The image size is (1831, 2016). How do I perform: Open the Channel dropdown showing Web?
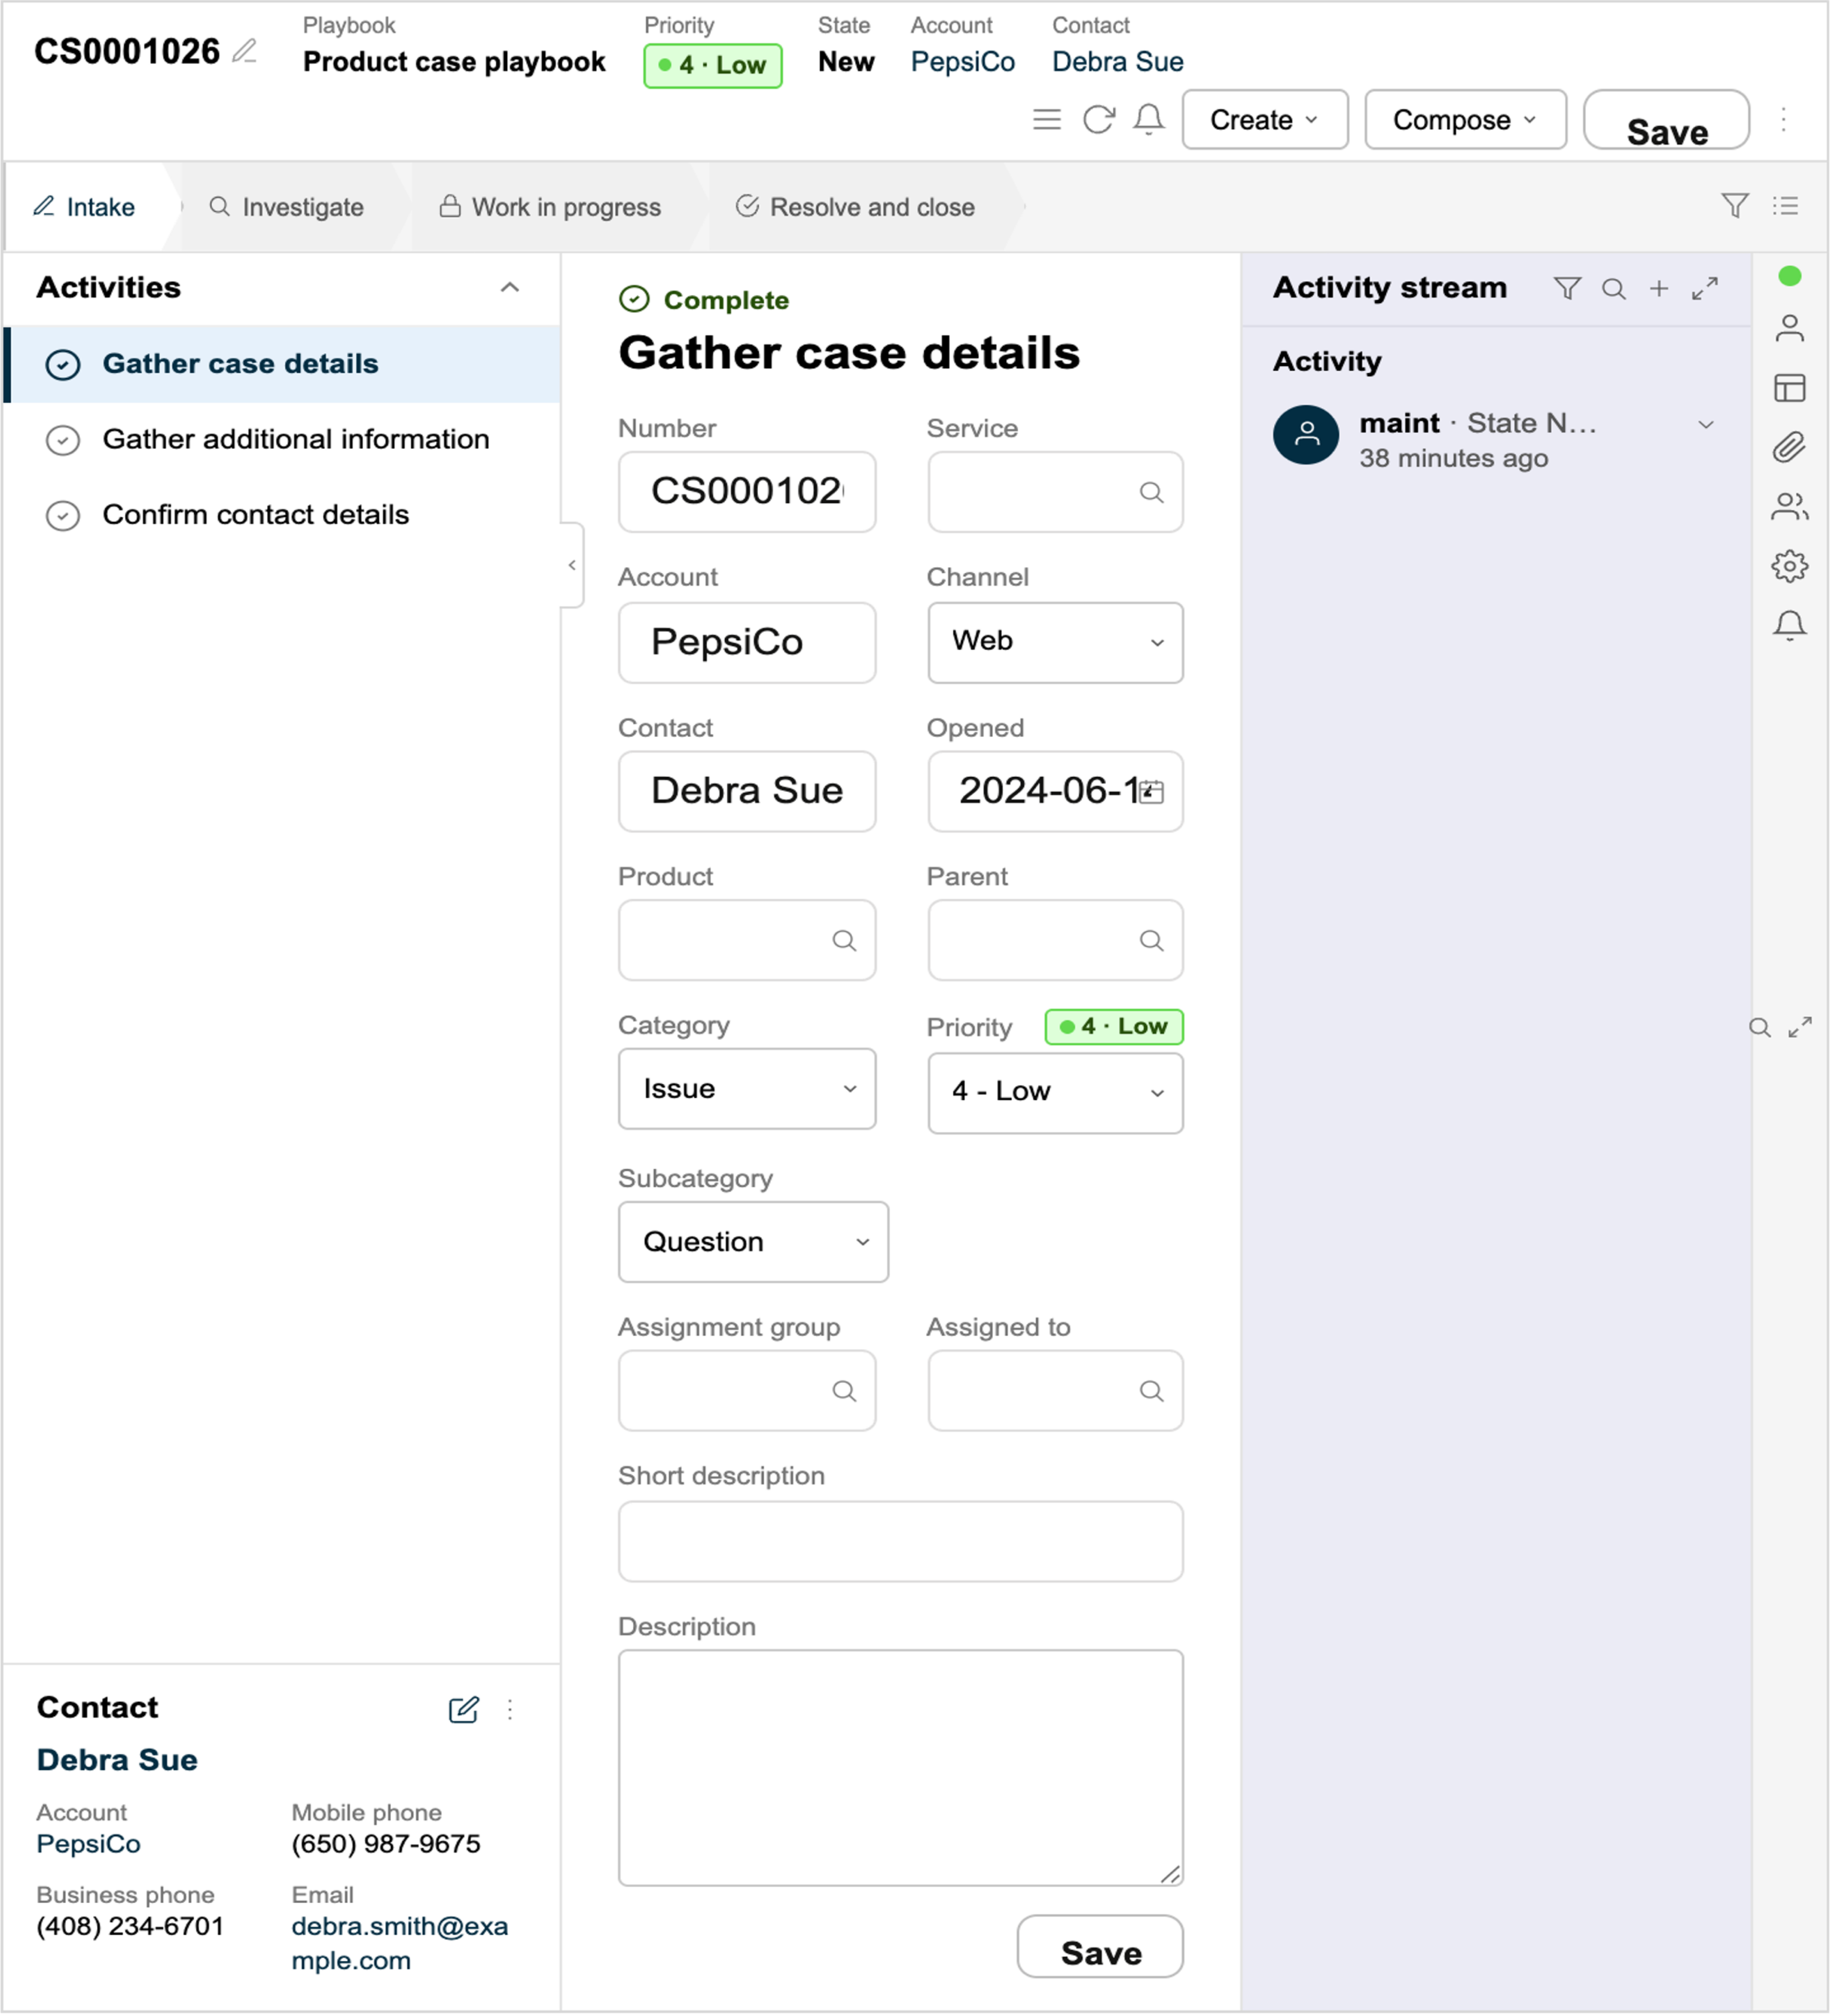point(1056,643)
